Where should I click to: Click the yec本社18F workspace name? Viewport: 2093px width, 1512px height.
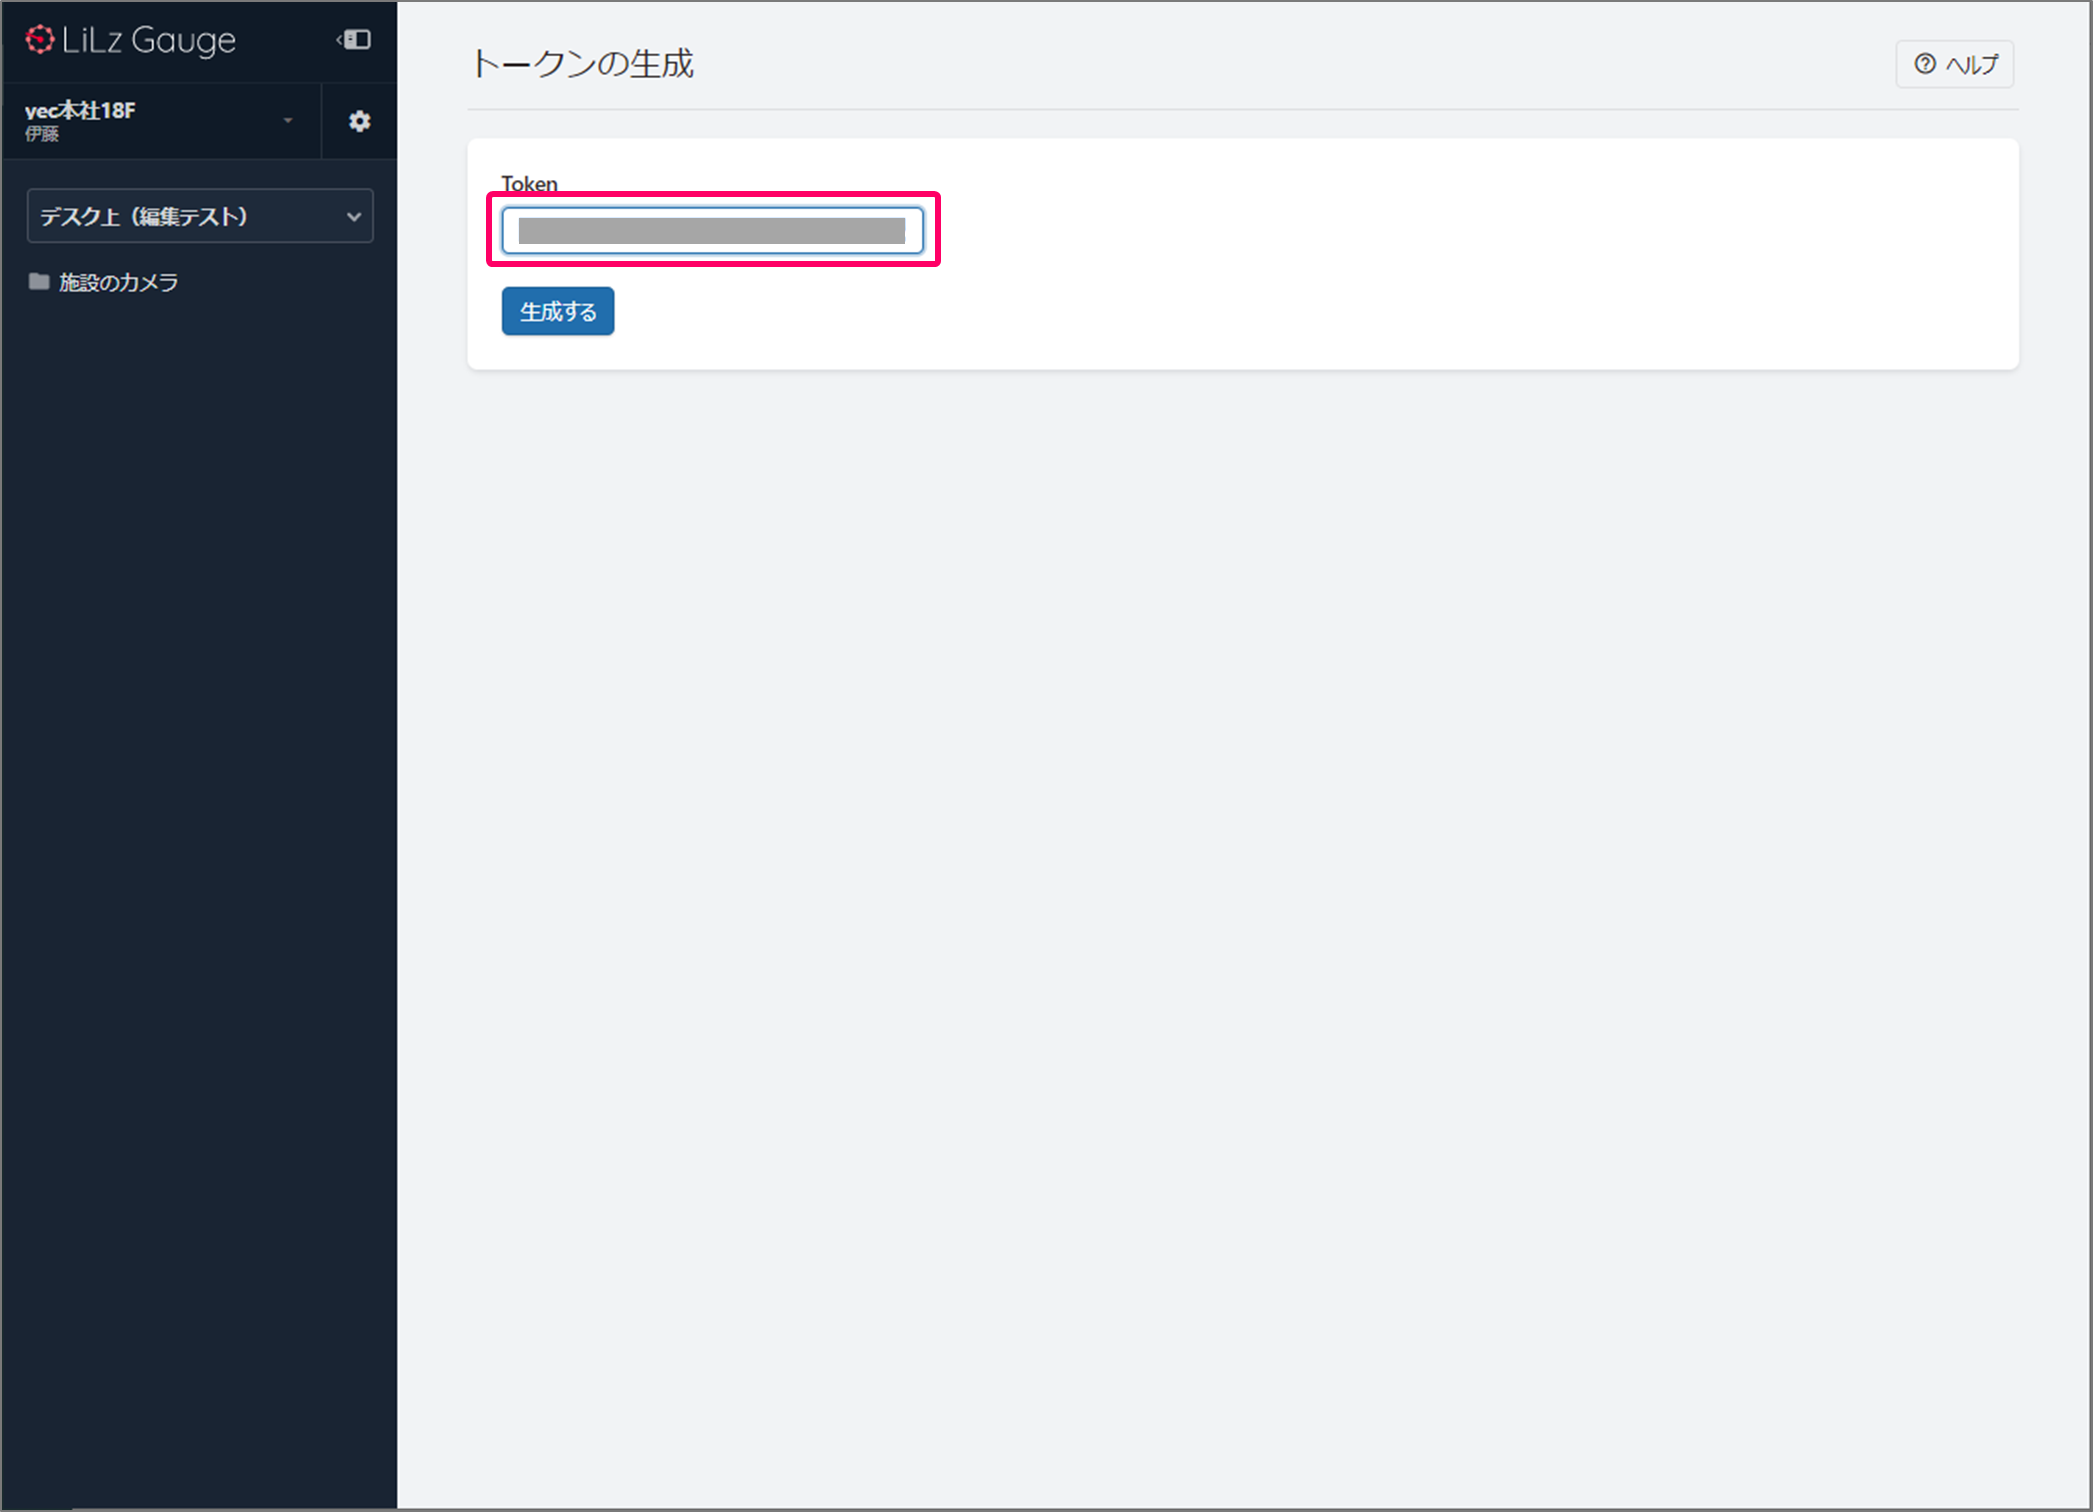pos(80,110)
